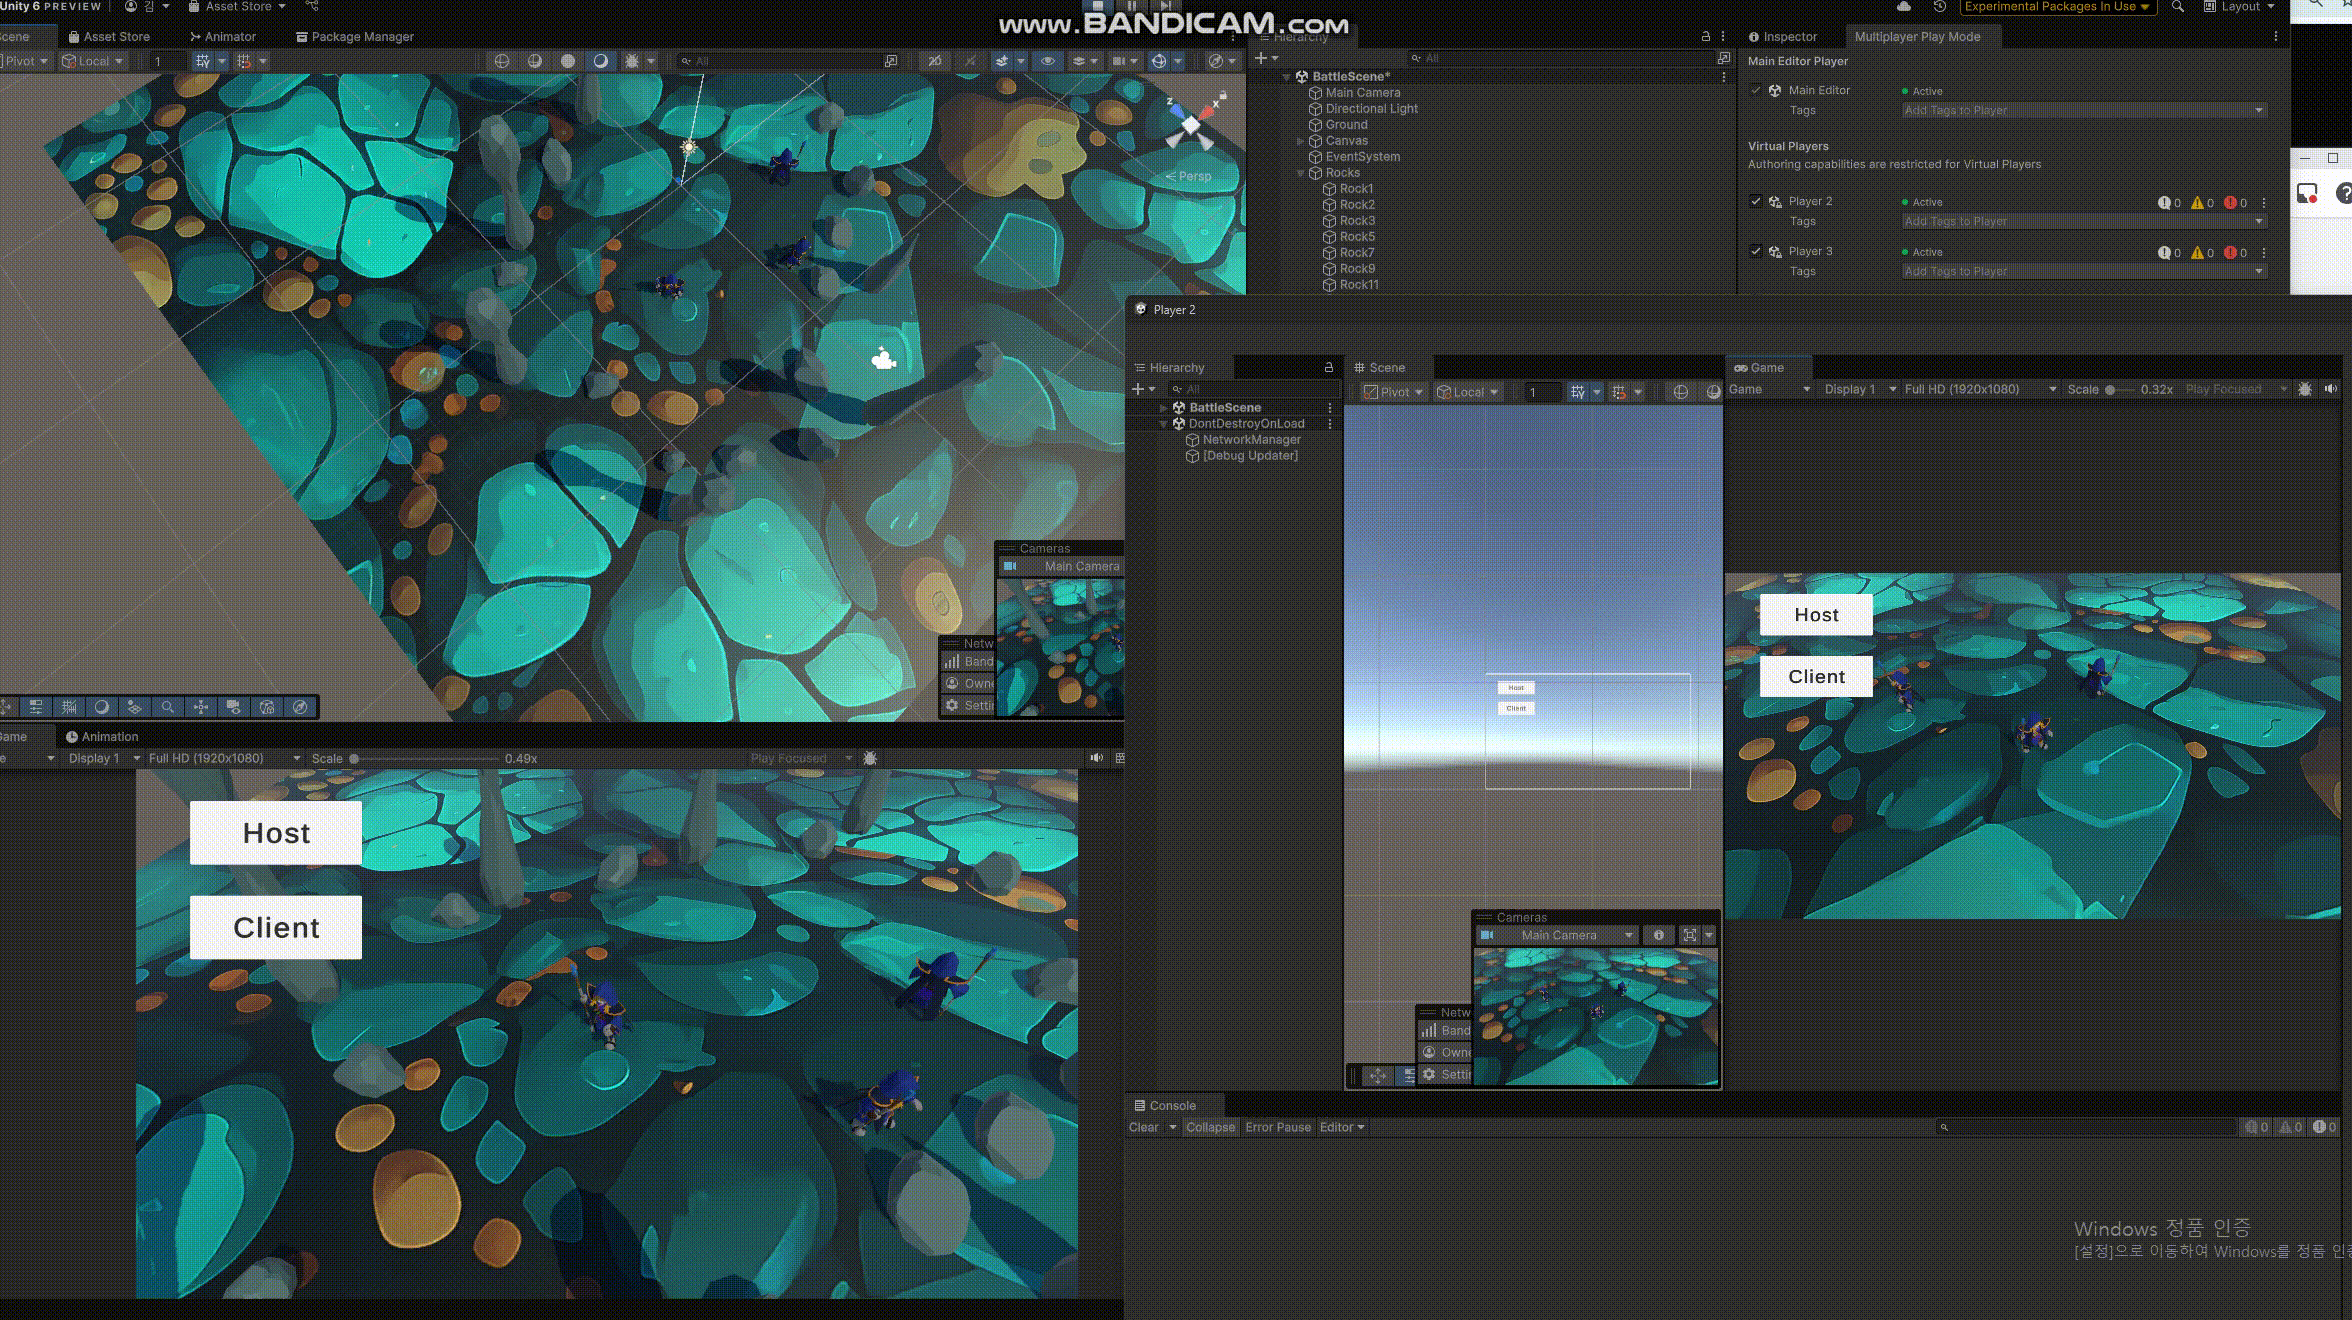
Task: Uncheck the Player 3 virtual player checkbox
Action: pos(1756,251)
